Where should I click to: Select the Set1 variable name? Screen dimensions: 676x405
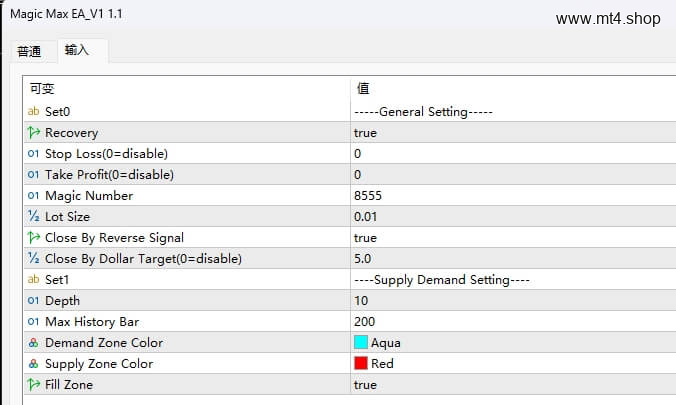[x=57, y=279]
